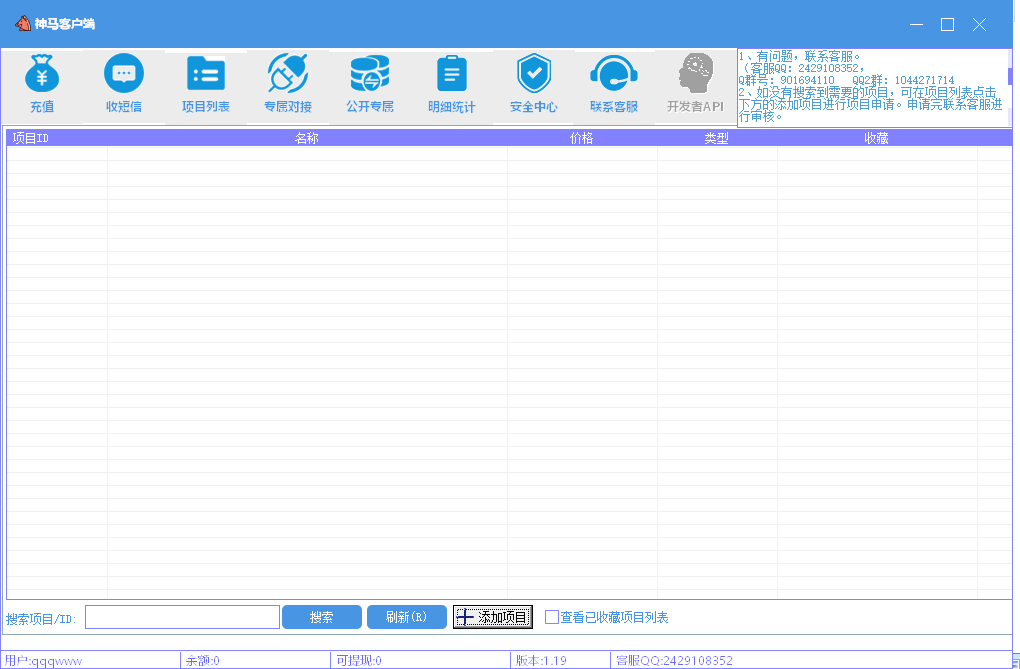Click the 联系客服 headset icon

tap(614, 75)
